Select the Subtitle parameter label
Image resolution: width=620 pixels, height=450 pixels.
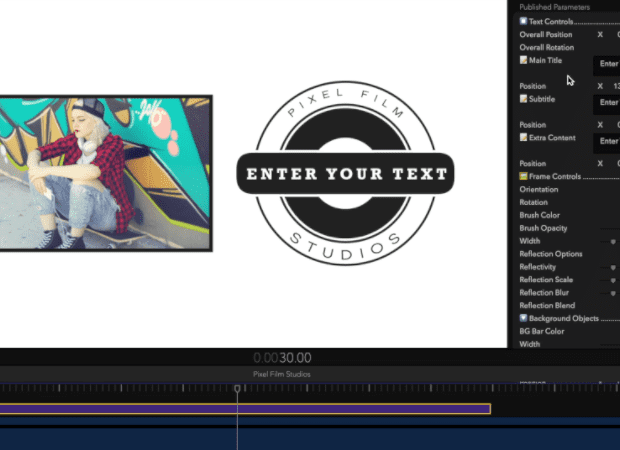(x=542, y=99)
